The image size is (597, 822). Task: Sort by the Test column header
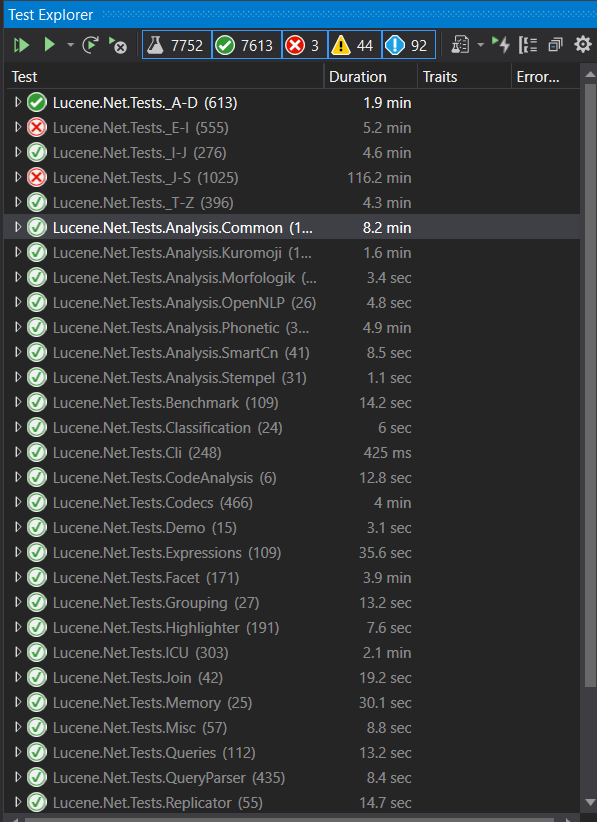point(164,77)
